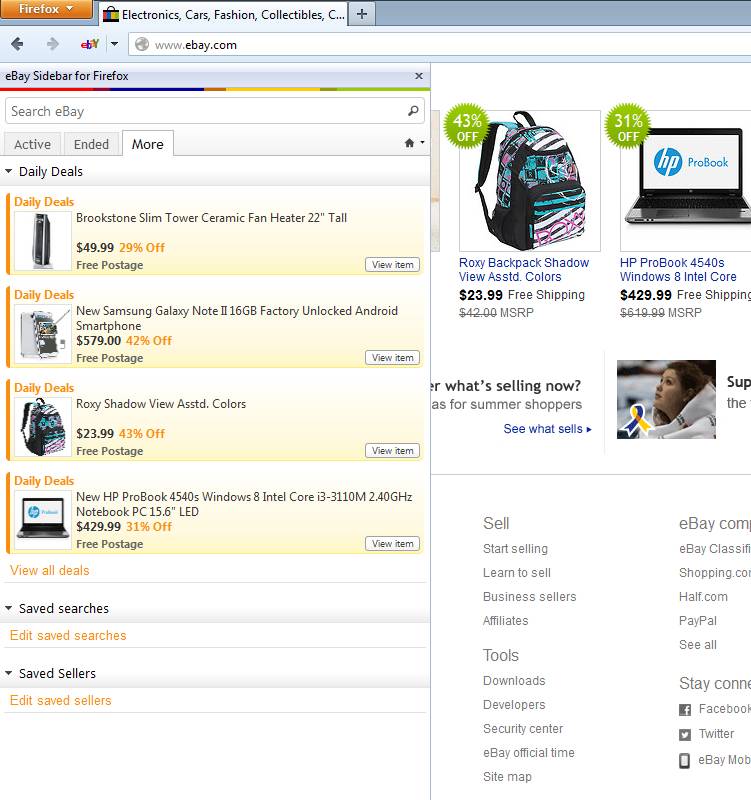Open Roxy Backpack Shadow View link
Viewport: 751px width, 800px height.
click(x=523, y=270)
